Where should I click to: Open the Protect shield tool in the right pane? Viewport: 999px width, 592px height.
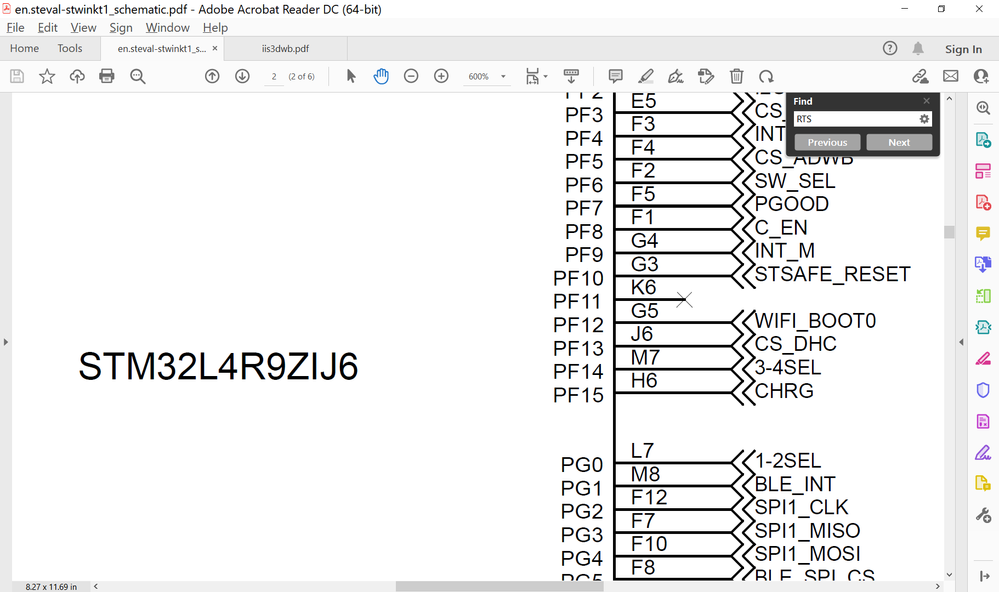pos(983,389)
